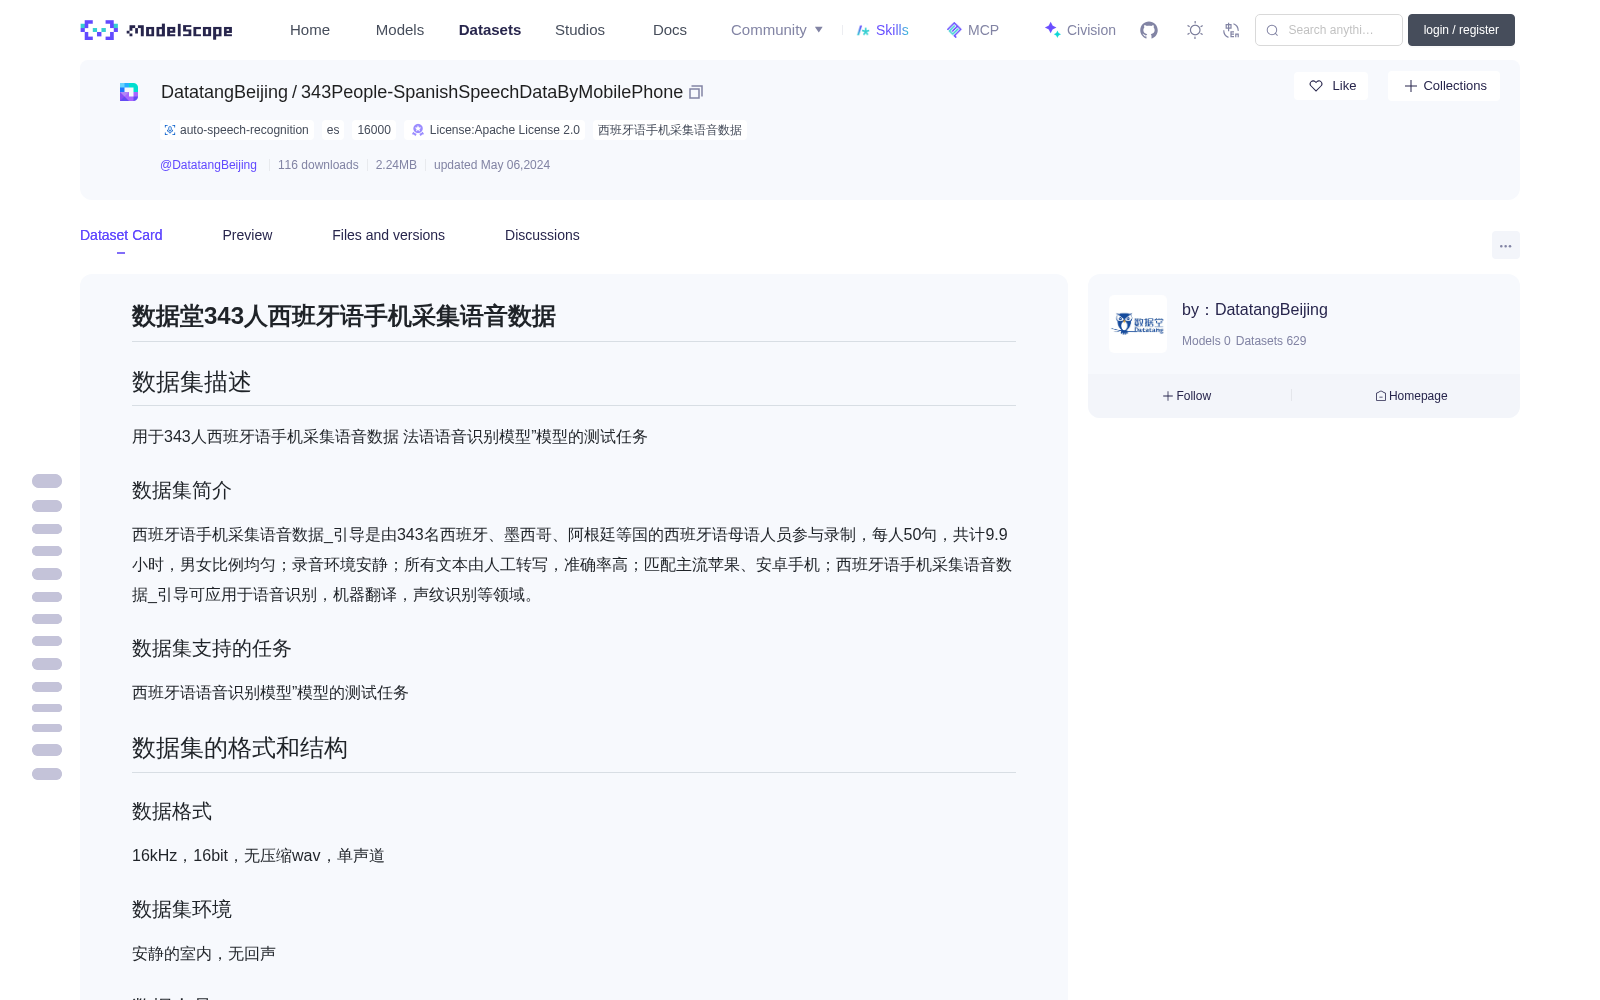
Task: Click the auto-speech-recognition tag
Action: click(x=236, y=130)
